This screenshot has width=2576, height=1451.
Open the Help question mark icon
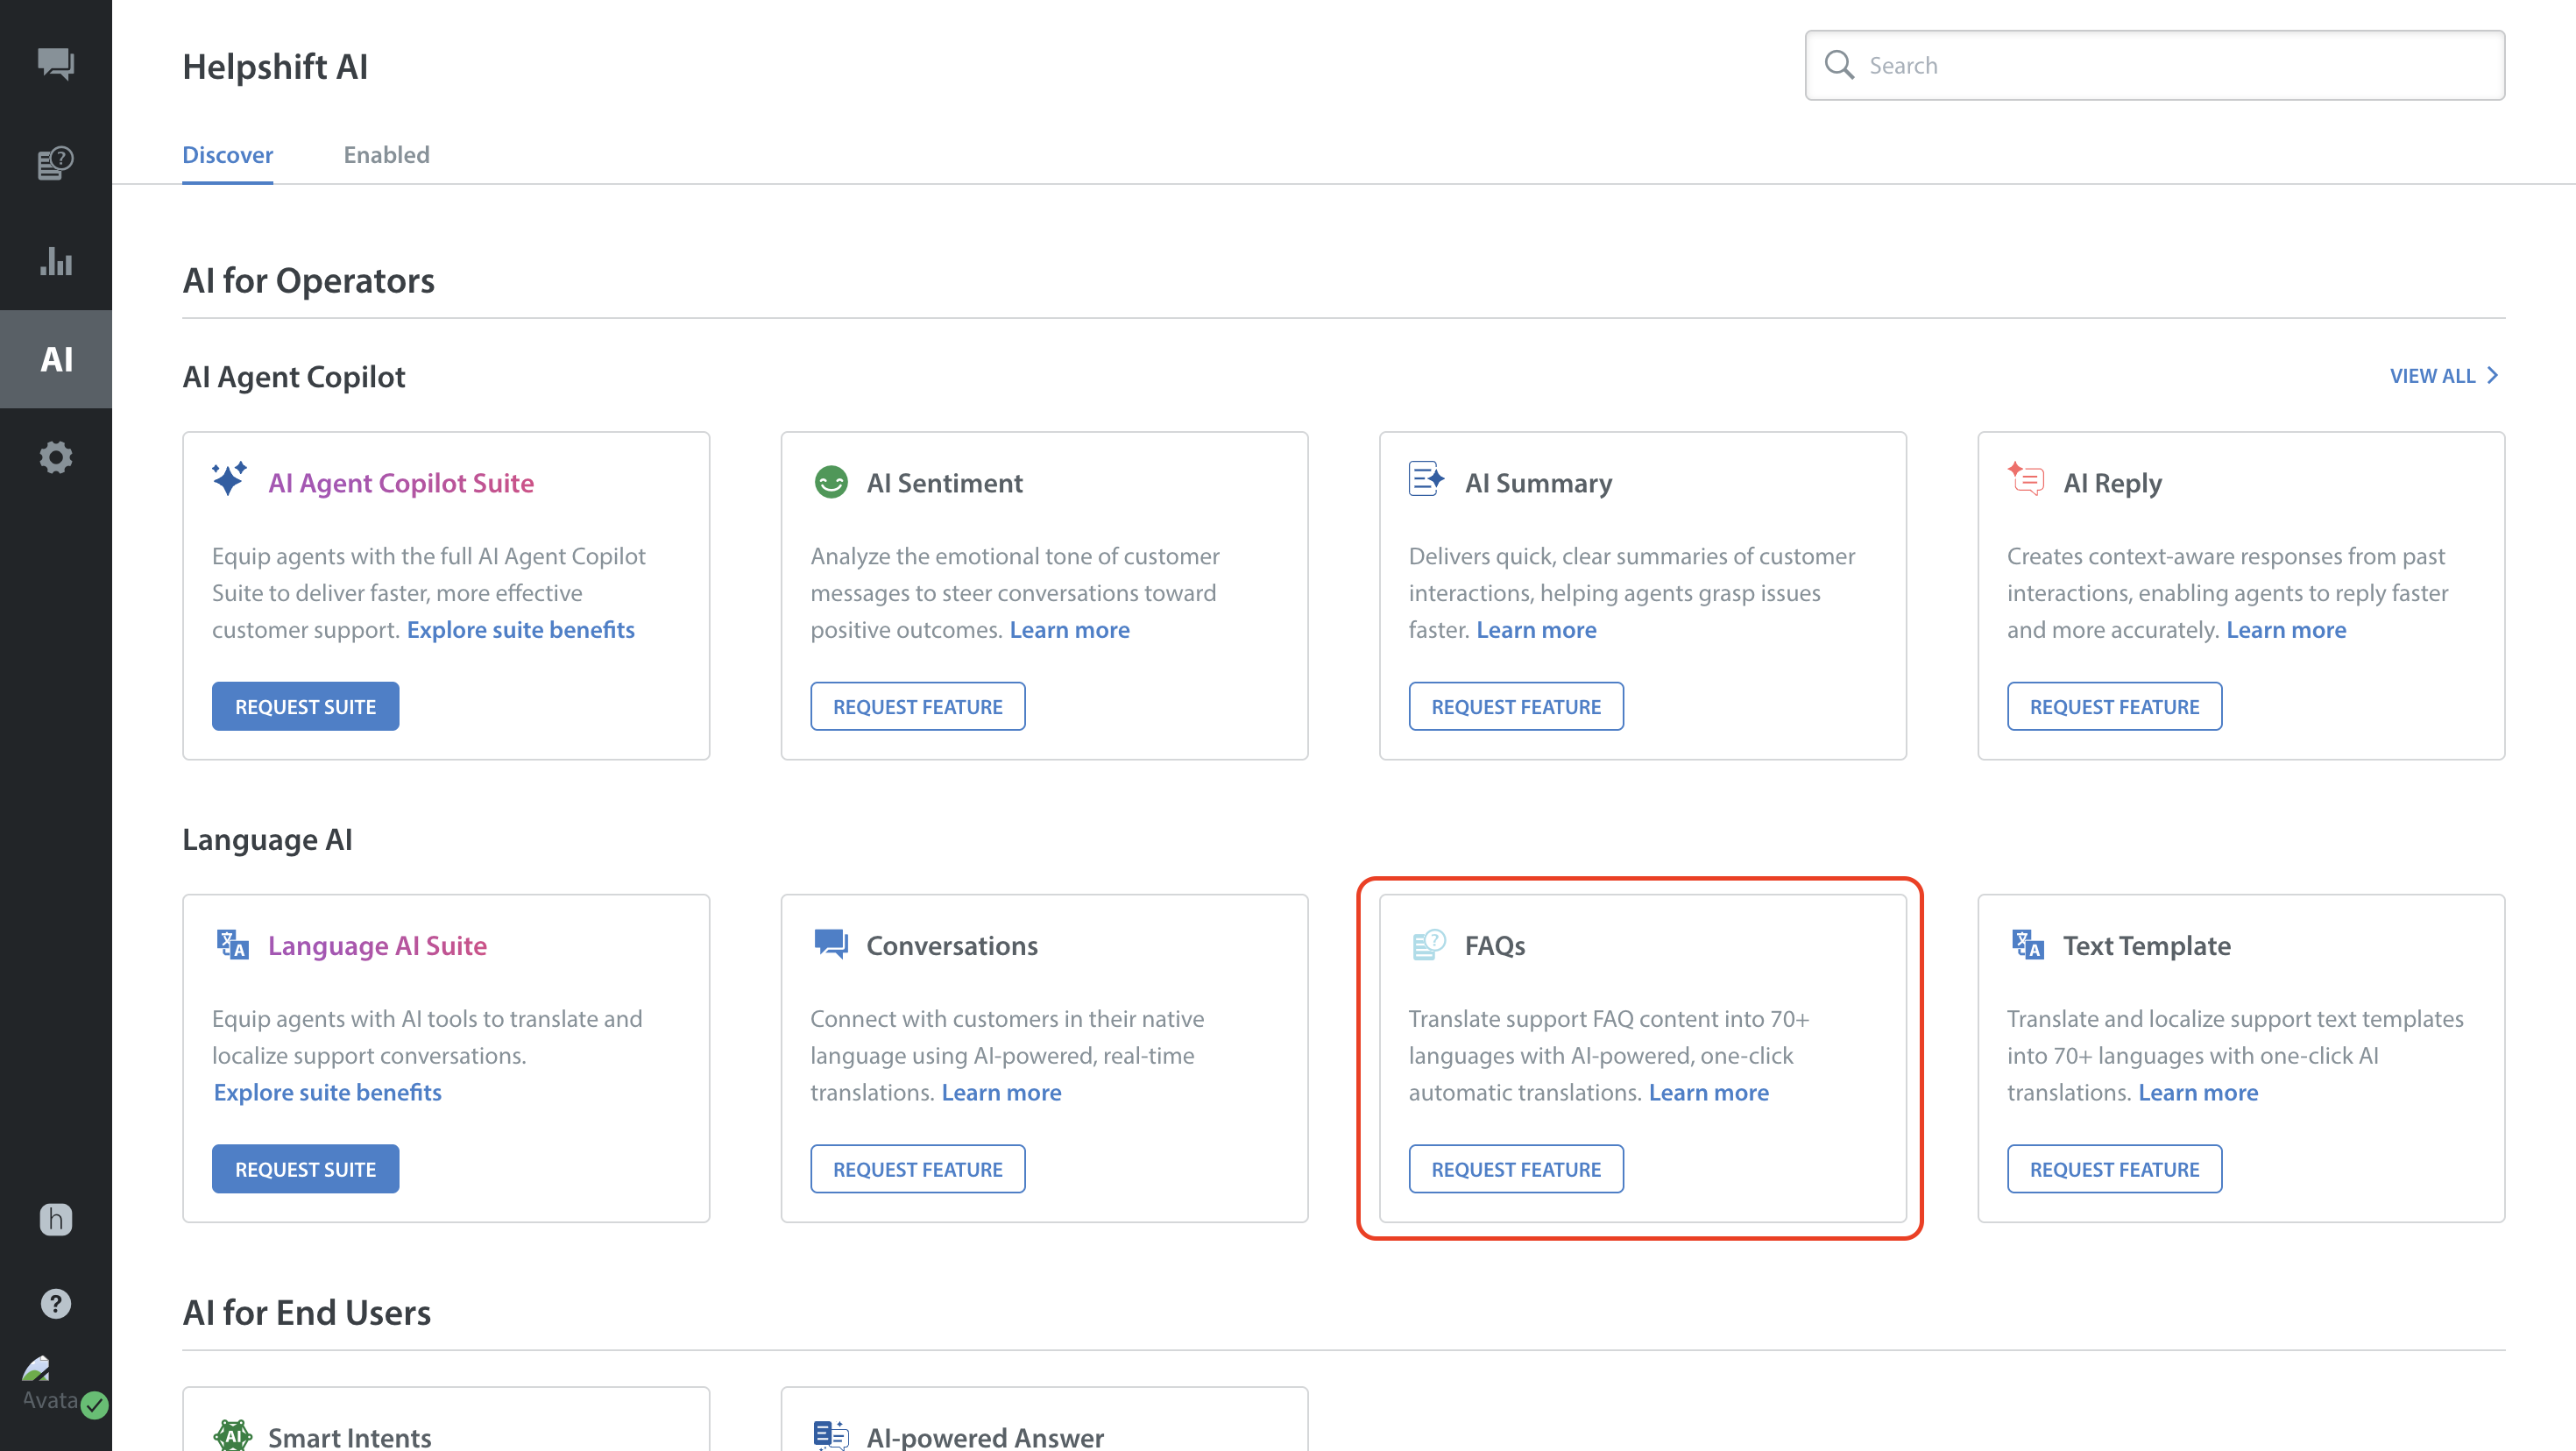click(x=55, y=1303)
